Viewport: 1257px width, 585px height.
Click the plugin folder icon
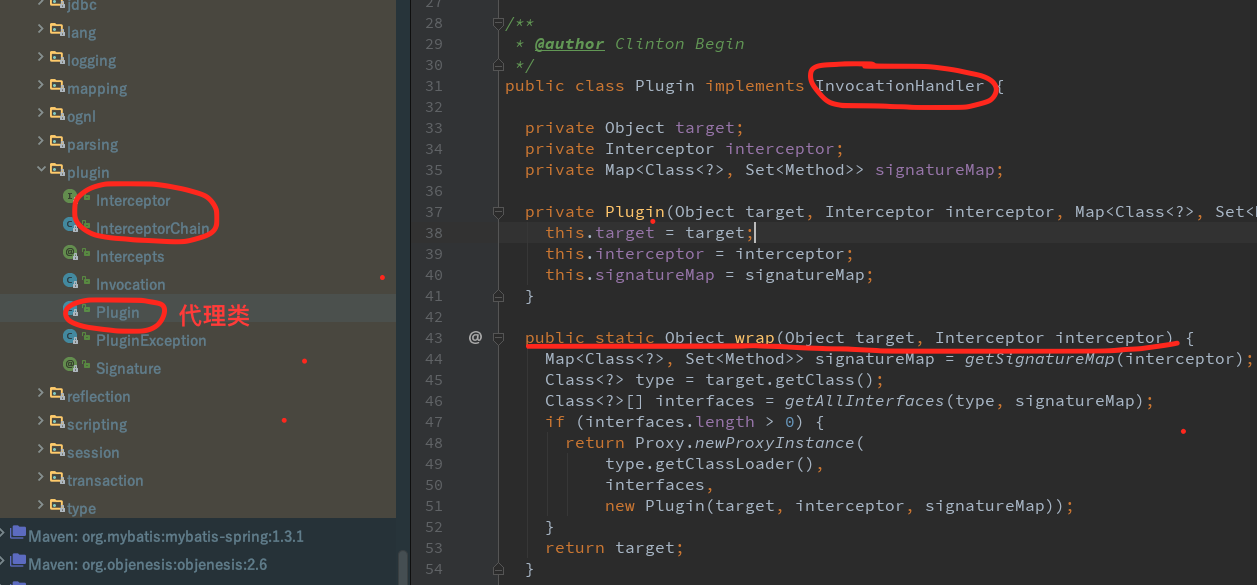(x=57, y=171)
